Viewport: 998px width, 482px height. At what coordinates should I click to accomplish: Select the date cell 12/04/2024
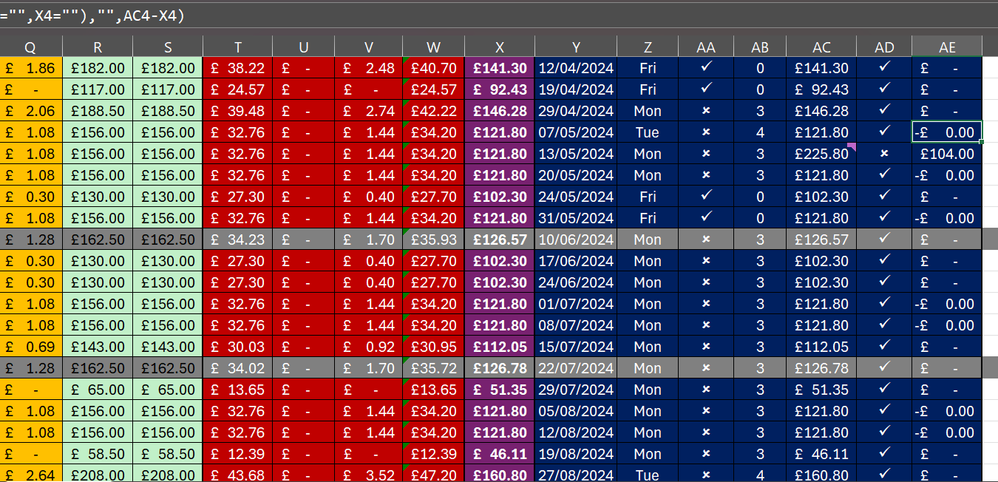pyautogui.click(x=575, y=68)
